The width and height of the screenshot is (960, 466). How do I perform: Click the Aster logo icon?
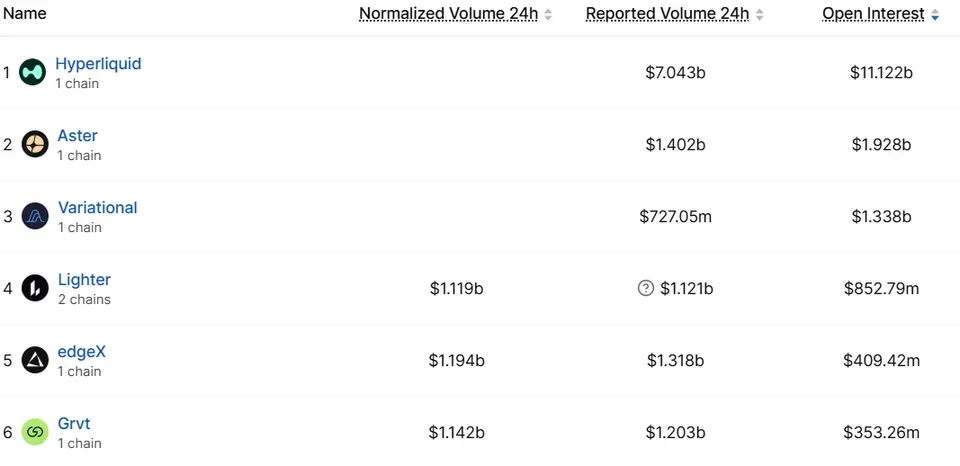tap(35, 145)
